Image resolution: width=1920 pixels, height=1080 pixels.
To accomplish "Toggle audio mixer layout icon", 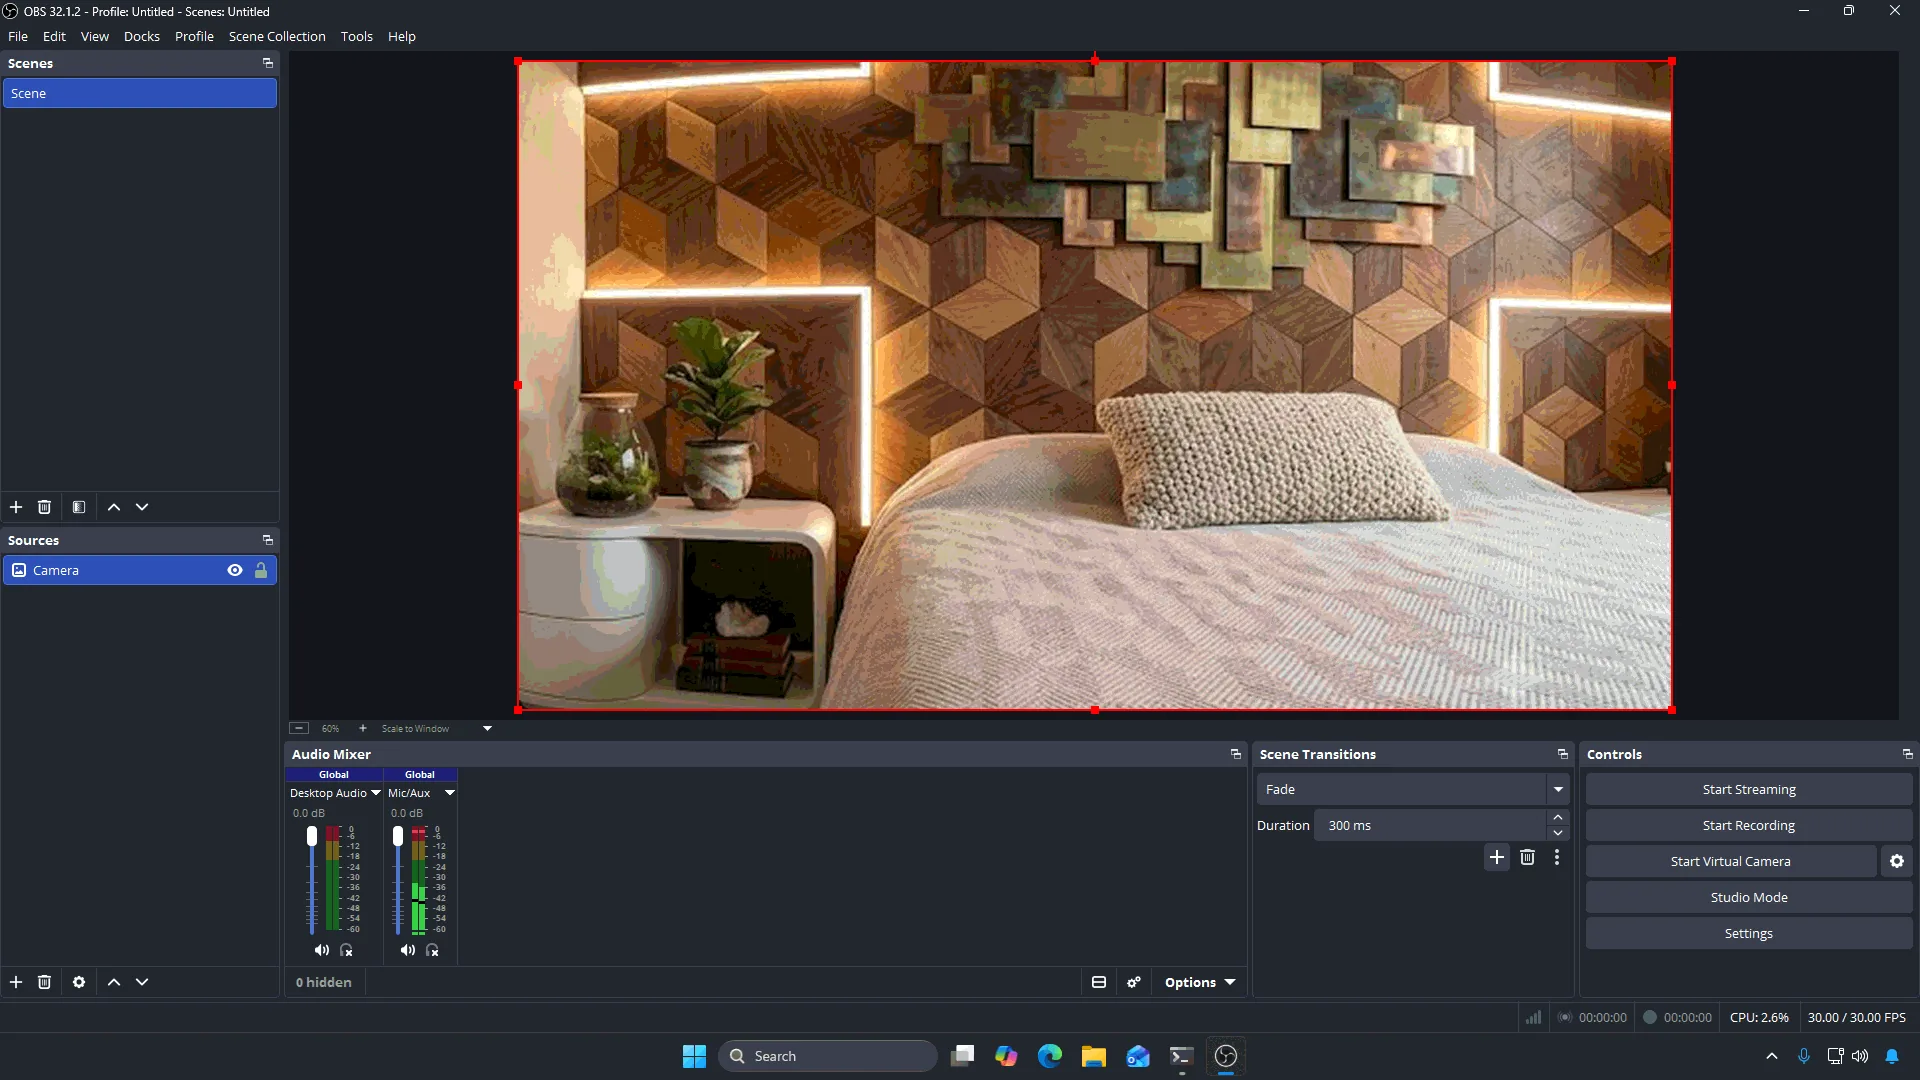I will click(x=1099, y=982).
